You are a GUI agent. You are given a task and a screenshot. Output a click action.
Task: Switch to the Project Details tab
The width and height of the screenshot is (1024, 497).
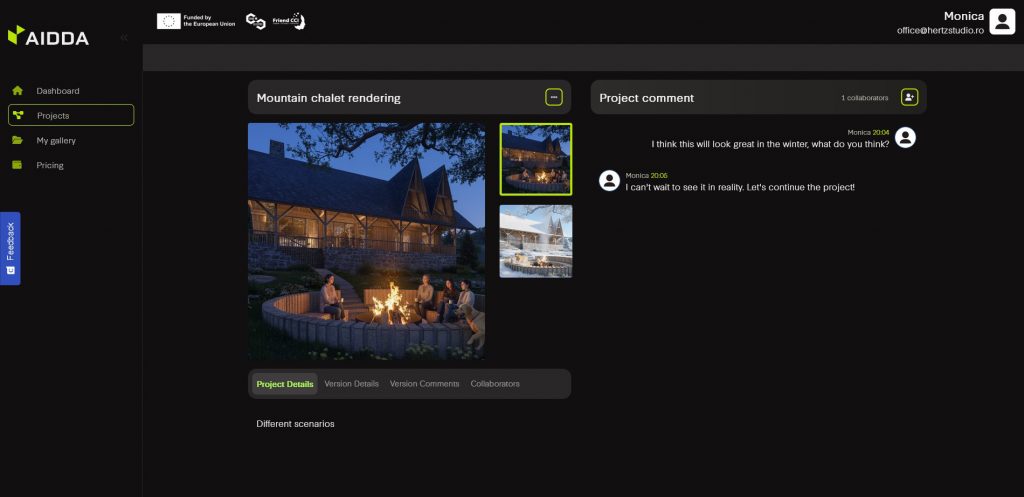point(284,384)
